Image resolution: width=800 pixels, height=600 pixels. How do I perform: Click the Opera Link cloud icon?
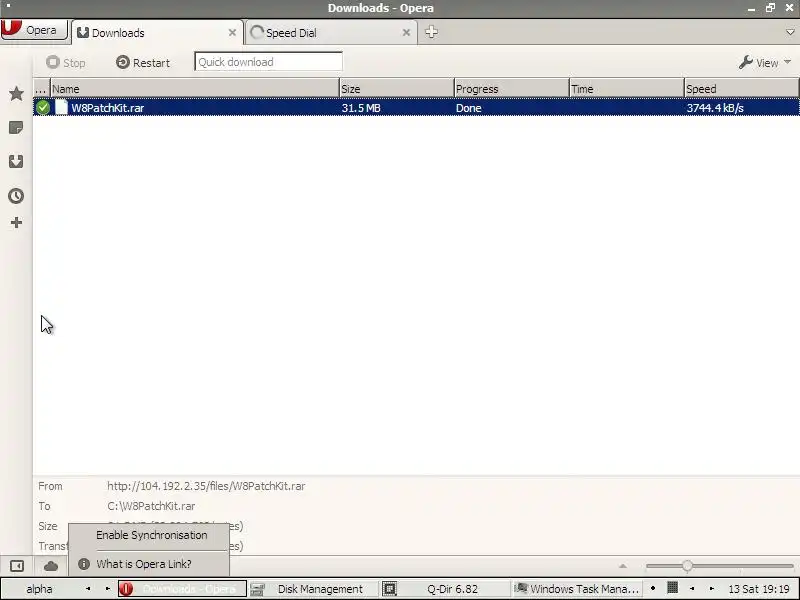pos(51,566)
